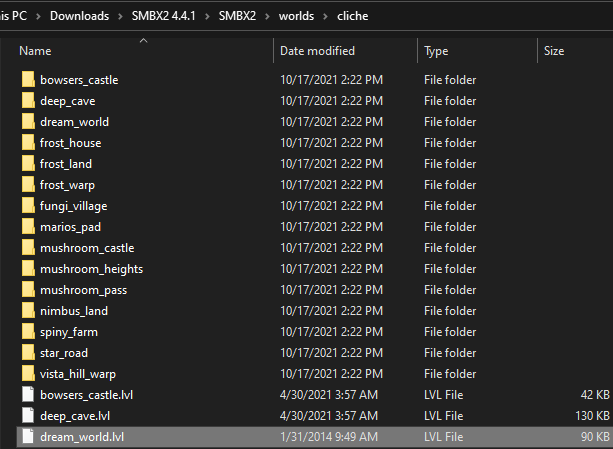Image resolution: width=613 pixels, height=449 pixels.
Task: Click the frost_warp folder icon
Action: click(28, 185)
